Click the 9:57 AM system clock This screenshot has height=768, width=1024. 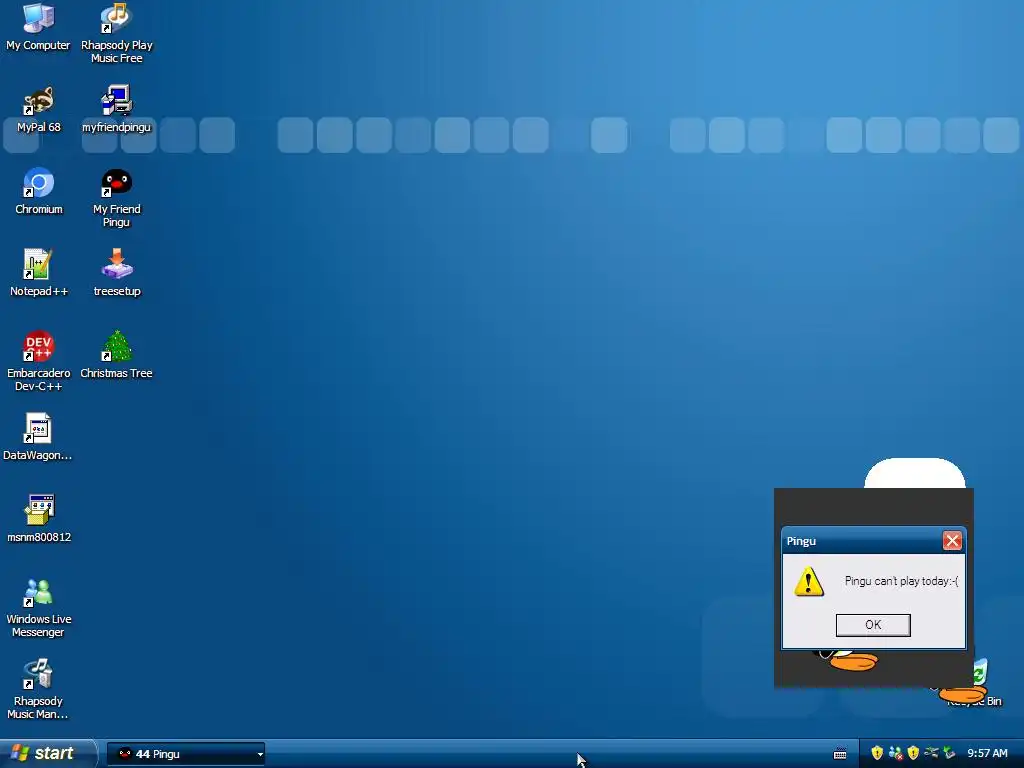[987, 754]
